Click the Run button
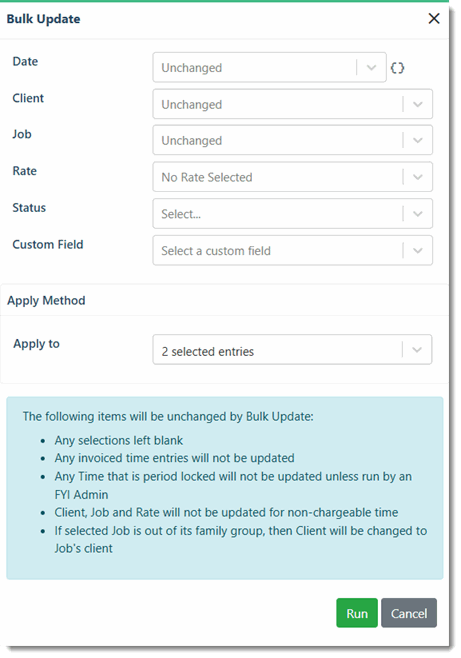Viewport: 461px width, 658px height. click(x=357, y=613)
